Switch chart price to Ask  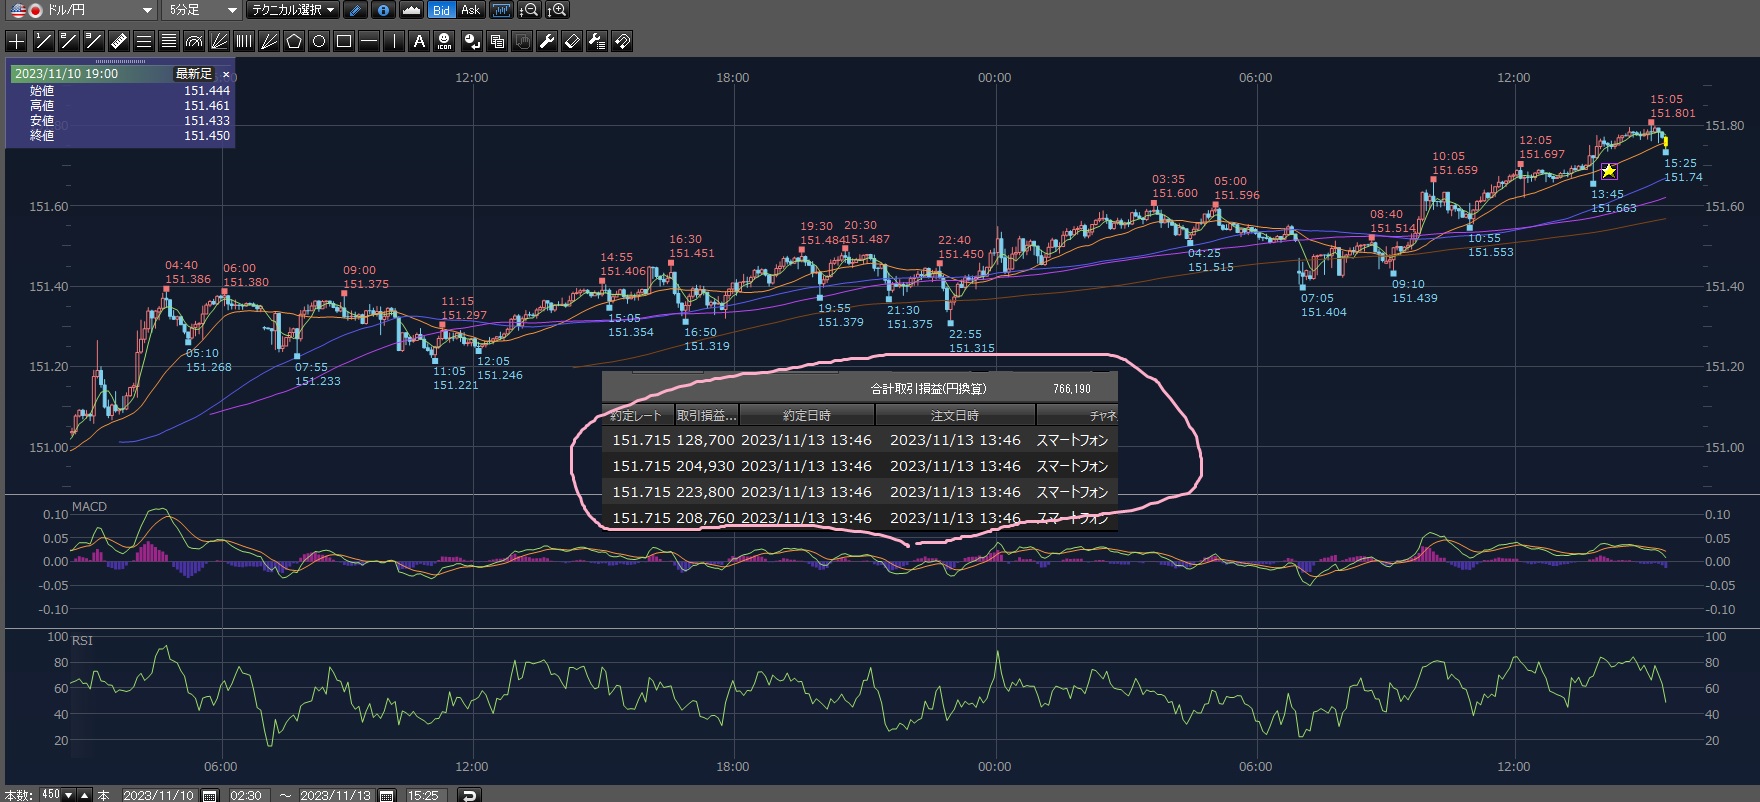(470, 10)
